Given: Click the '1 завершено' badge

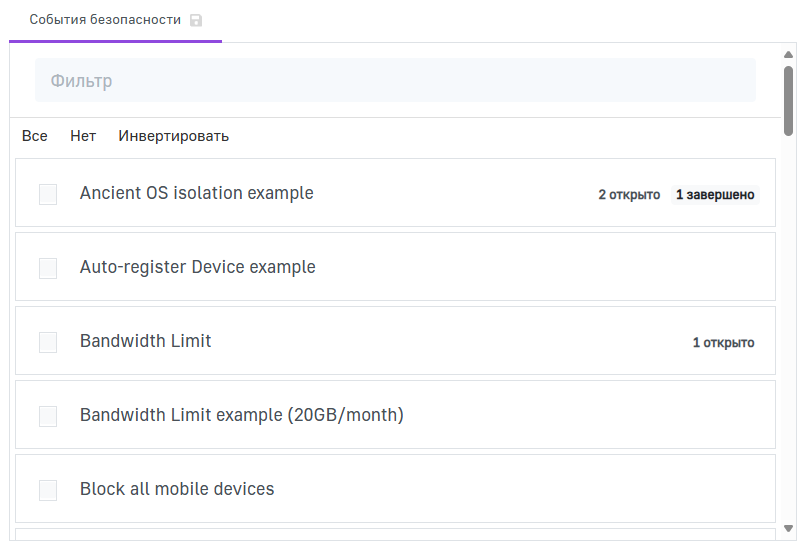Looking at the screenshot, I should click(x=715, y=195).
